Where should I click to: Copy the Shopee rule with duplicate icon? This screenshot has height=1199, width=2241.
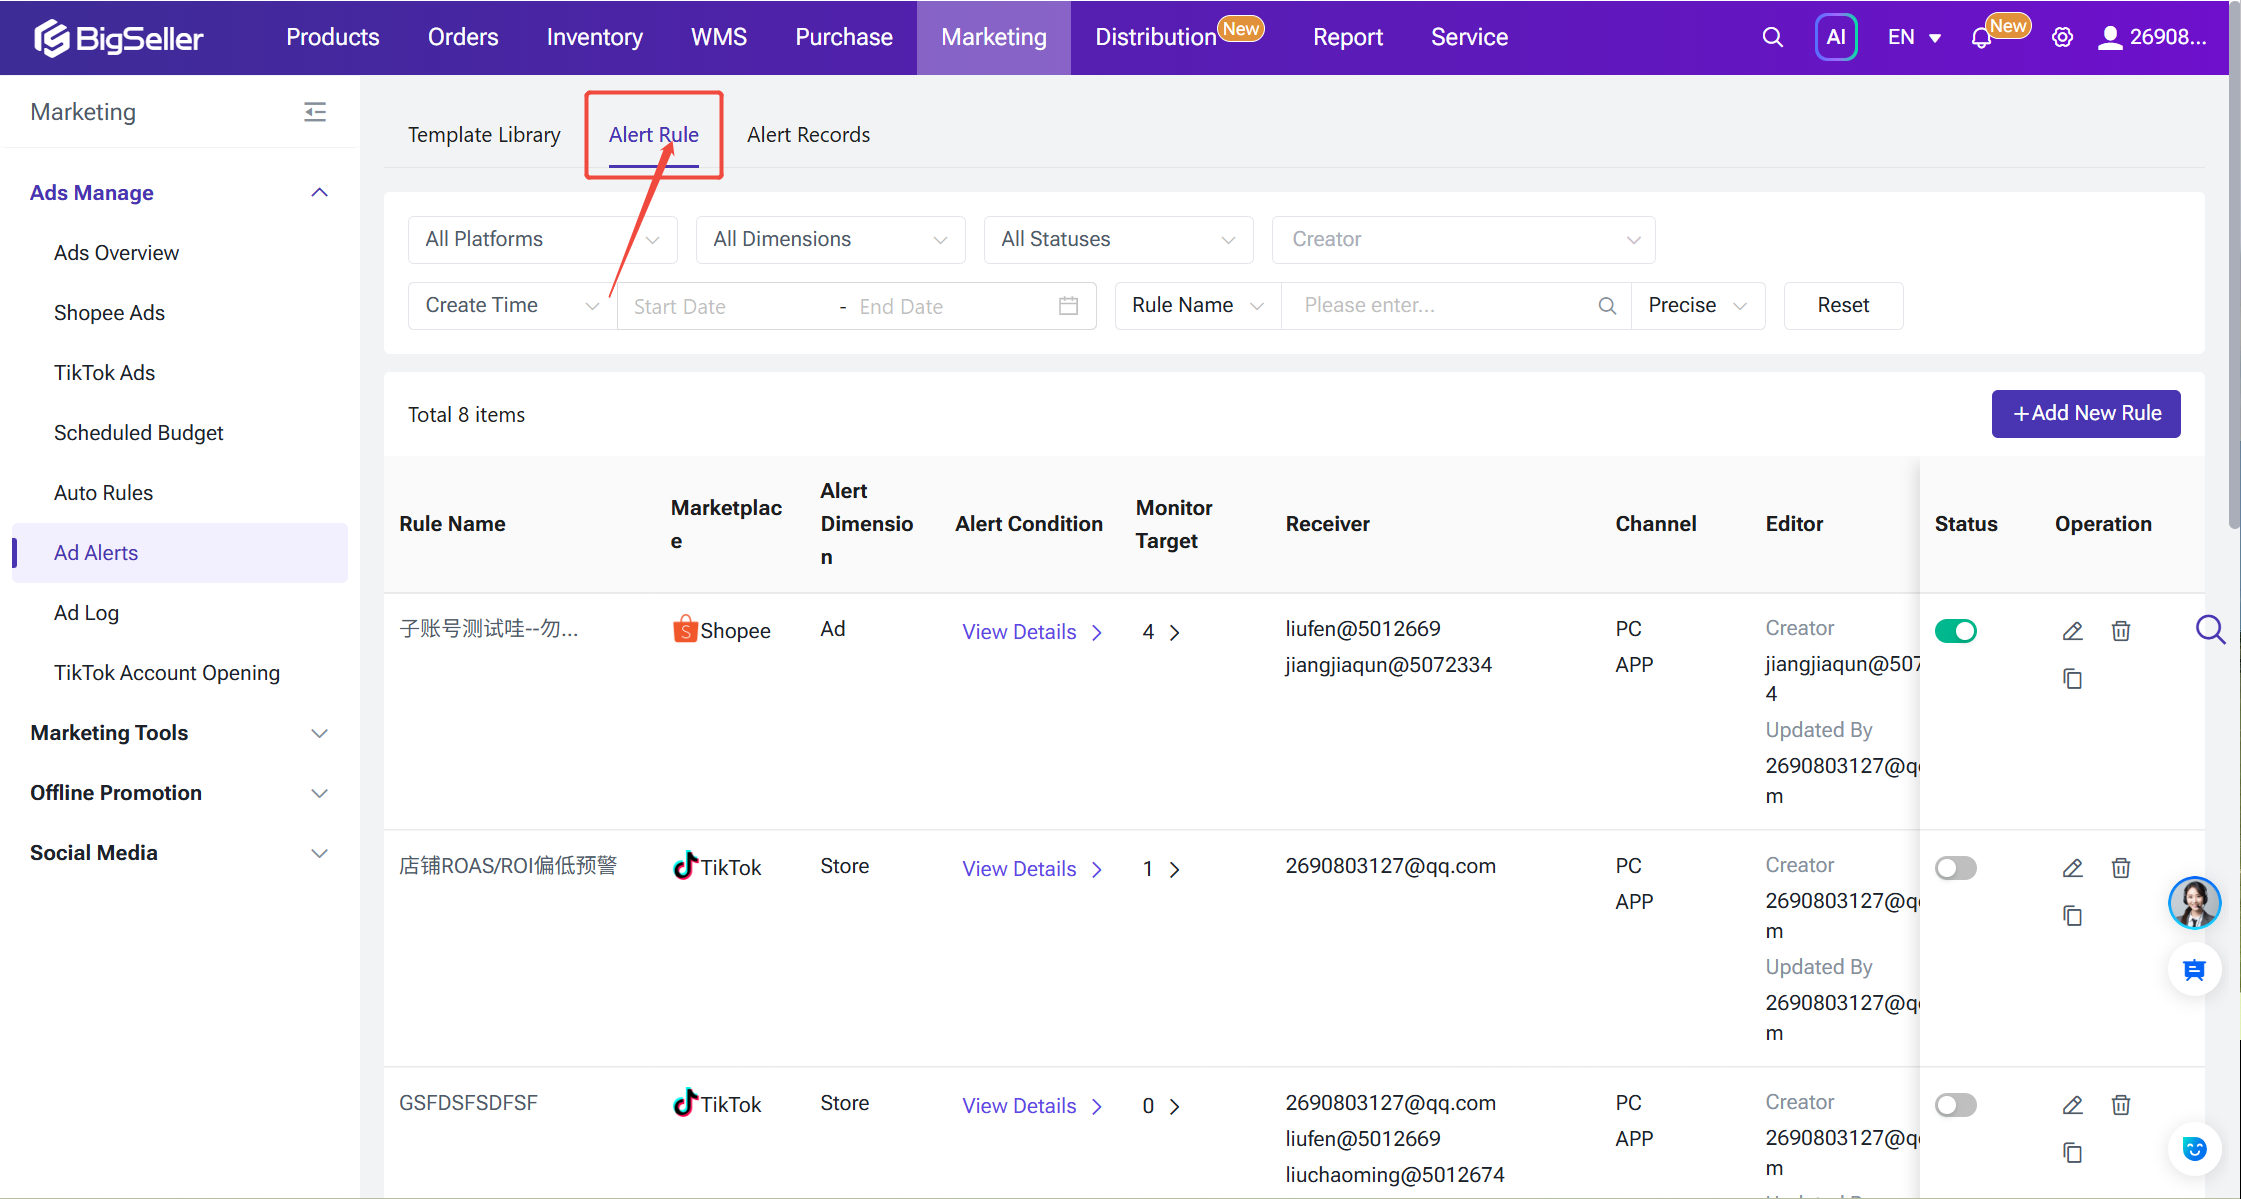(x=2073, y=679)
